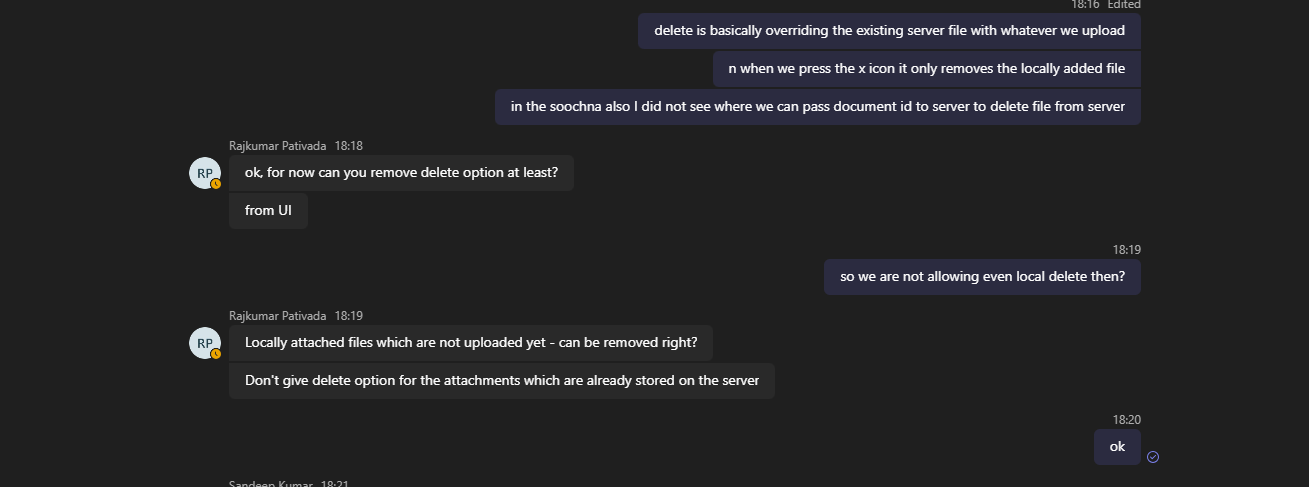Open the Rajkumar Pativada name above the 18:18 message
1309x487 pixels.
coord(278,146)
